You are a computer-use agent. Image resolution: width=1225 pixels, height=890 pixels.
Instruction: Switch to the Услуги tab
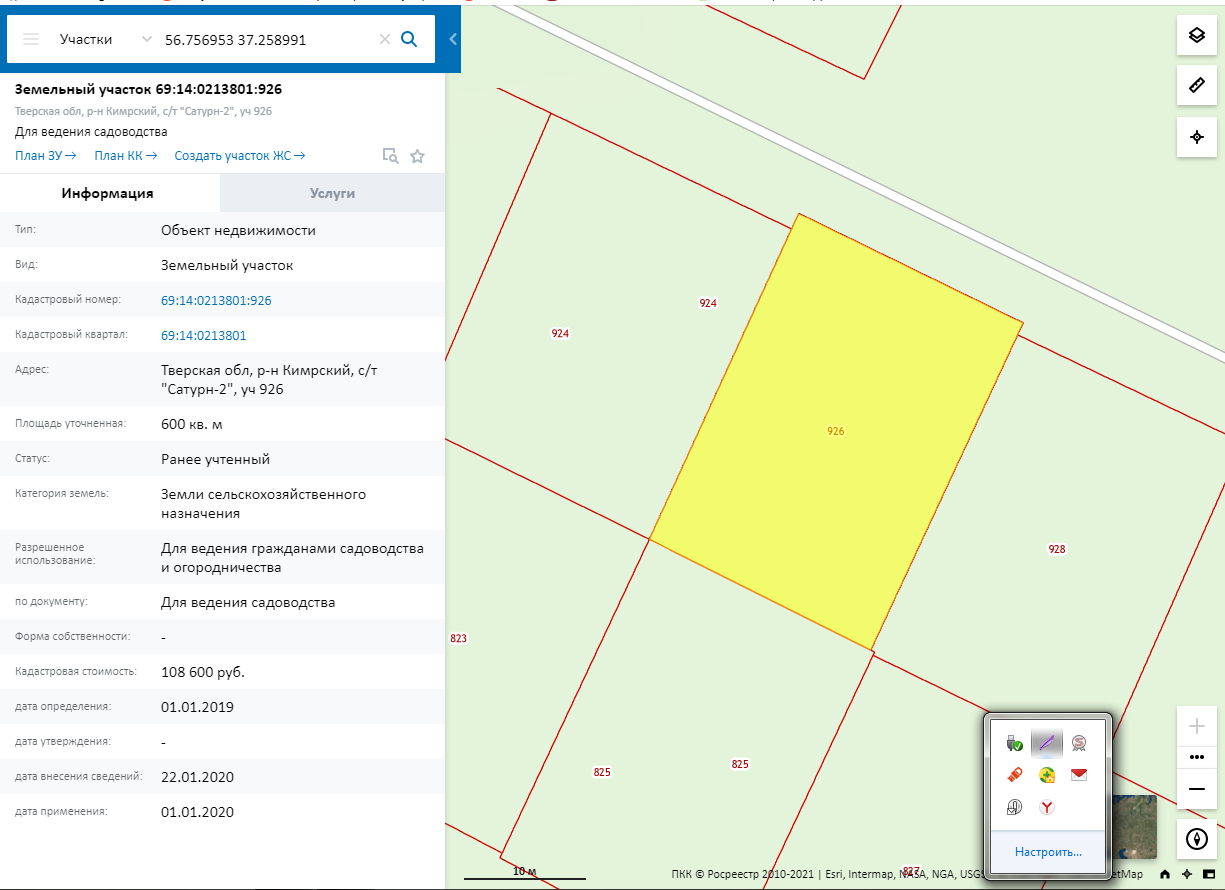(332, 193)
